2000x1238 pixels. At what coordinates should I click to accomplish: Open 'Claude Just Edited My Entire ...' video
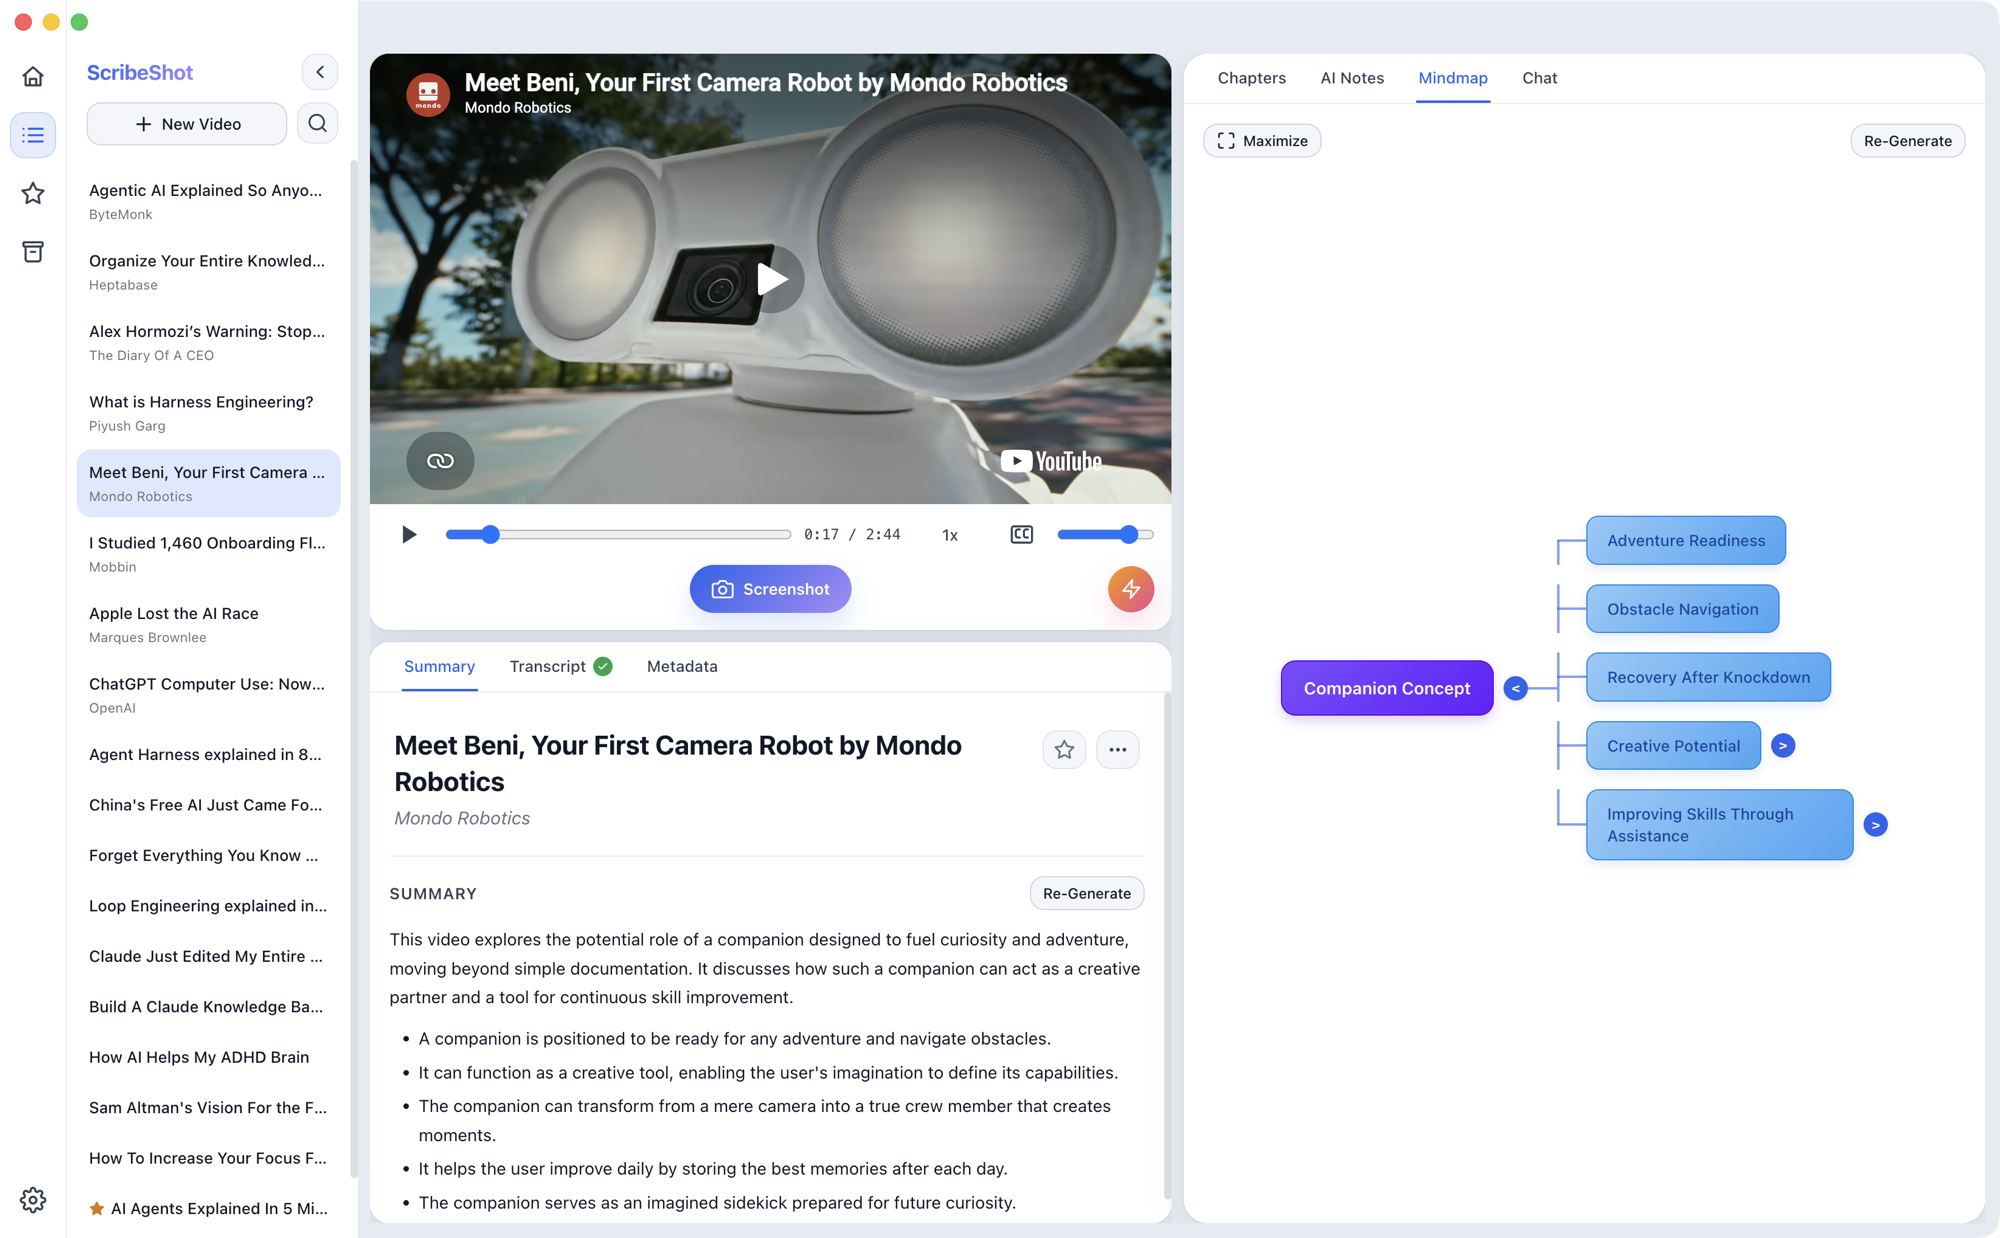[208, 956]
